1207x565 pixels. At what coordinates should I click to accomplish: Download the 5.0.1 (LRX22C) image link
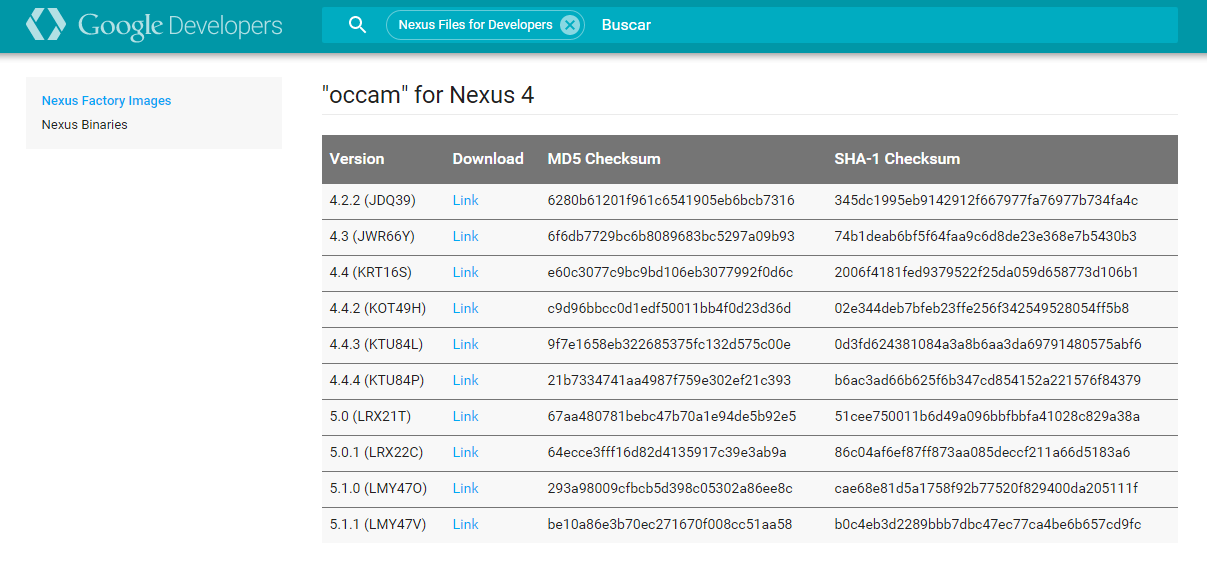pos(465,452)
